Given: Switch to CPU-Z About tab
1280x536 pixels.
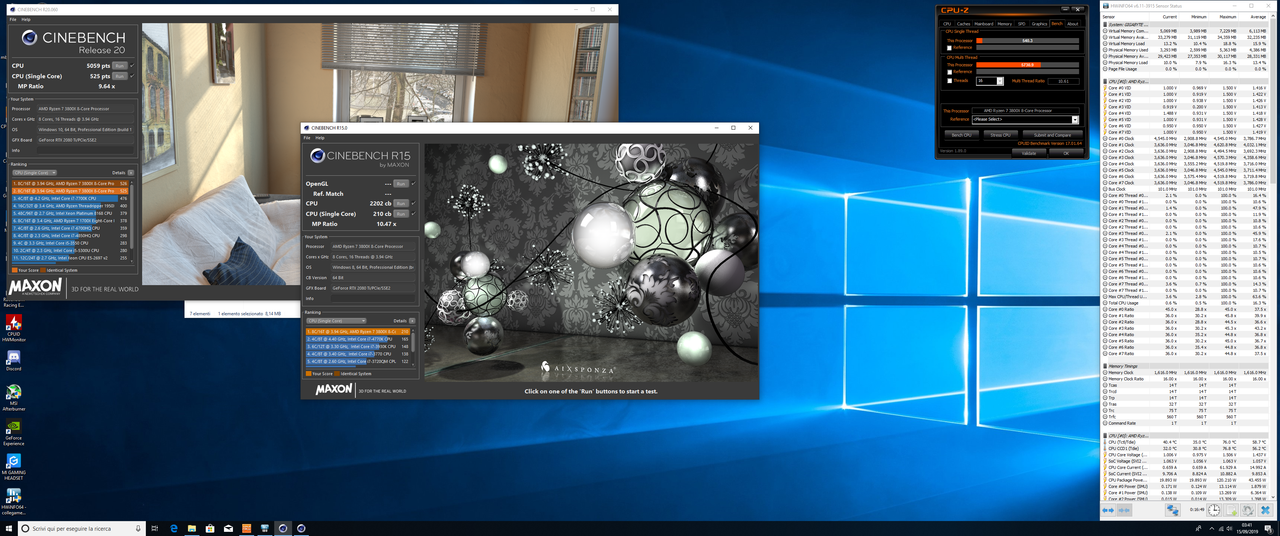Looking at the screenshot, I should [x=1072, y=23].
